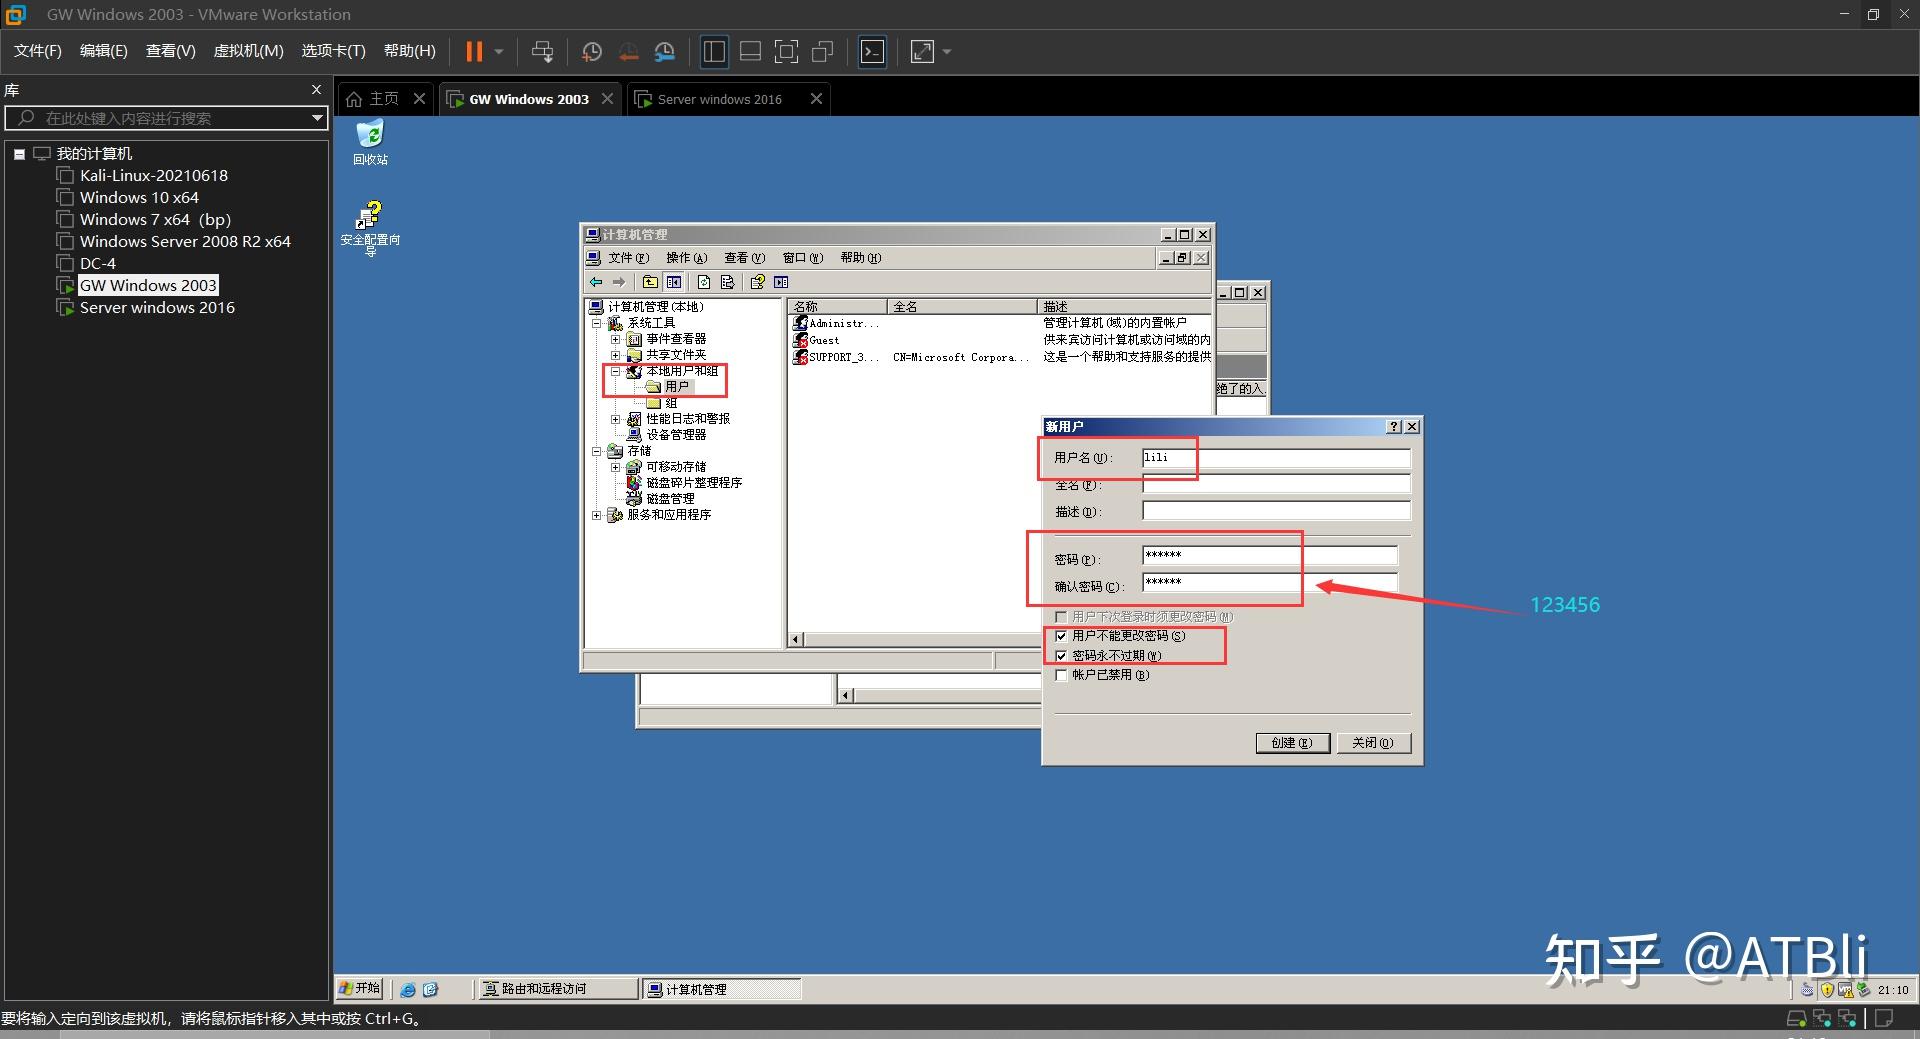This screenshot has height=1039, width=1920.
Task: Collapse the 存储 tree node
Action: tap(597, 451)
